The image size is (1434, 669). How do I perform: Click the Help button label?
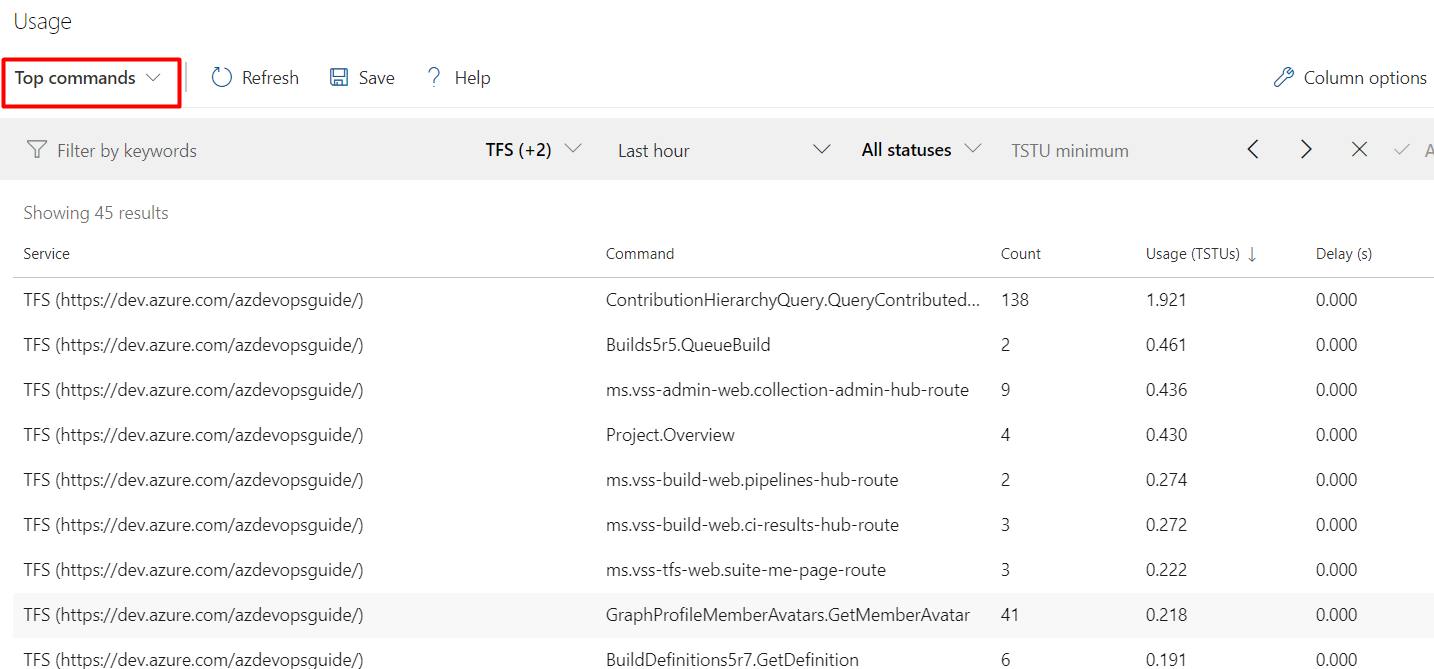(472, 78)
